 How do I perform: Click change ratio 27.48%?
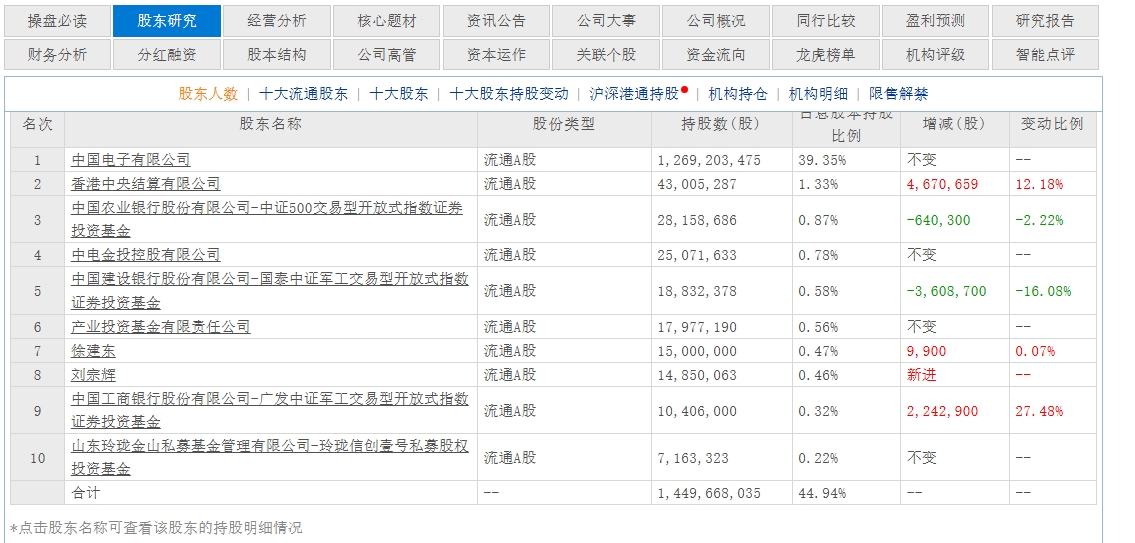(1039, 411)
